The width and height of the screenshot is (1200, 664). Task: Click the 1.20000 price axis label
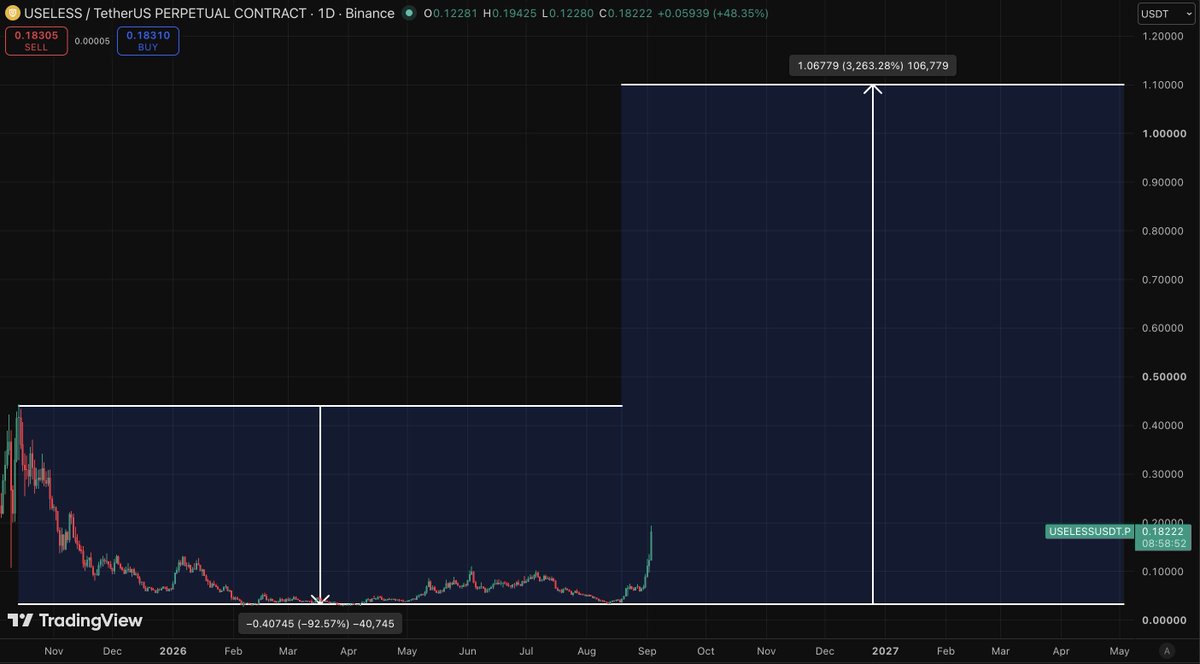point(1162,36)
